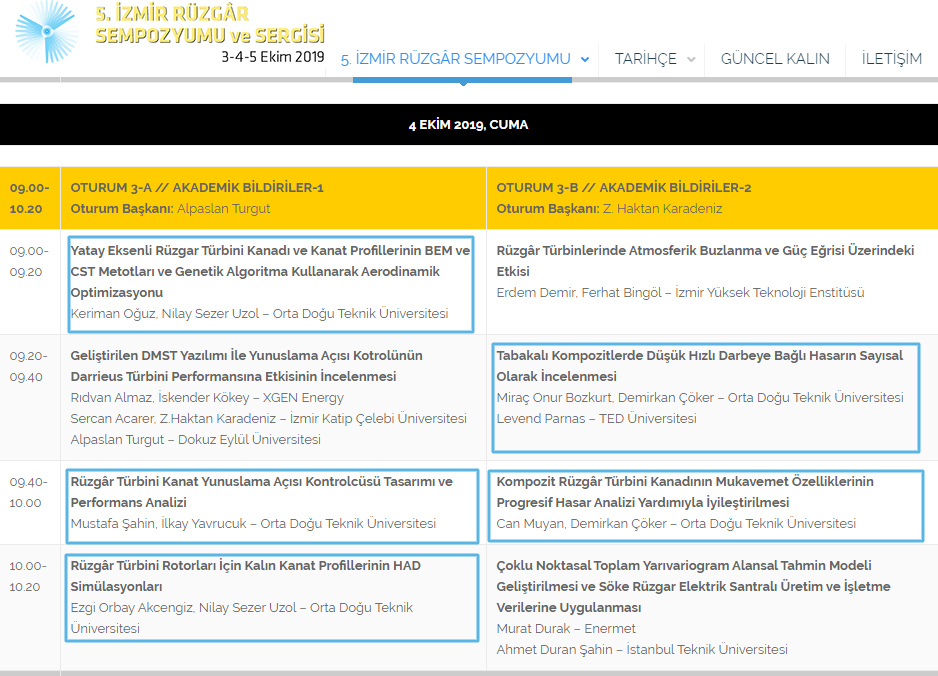Expand the chevron beside 5. İzmir Rüzgâr Sempozyumu
This screenshot has height=676, width=938.
click(585, 59)
